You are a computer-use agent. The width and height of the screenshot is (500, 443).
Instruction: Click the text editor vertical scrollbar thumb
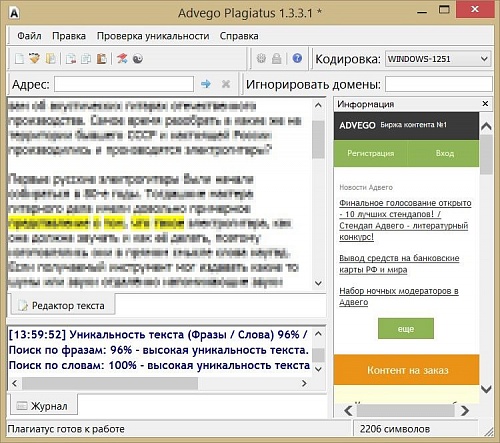318,139
